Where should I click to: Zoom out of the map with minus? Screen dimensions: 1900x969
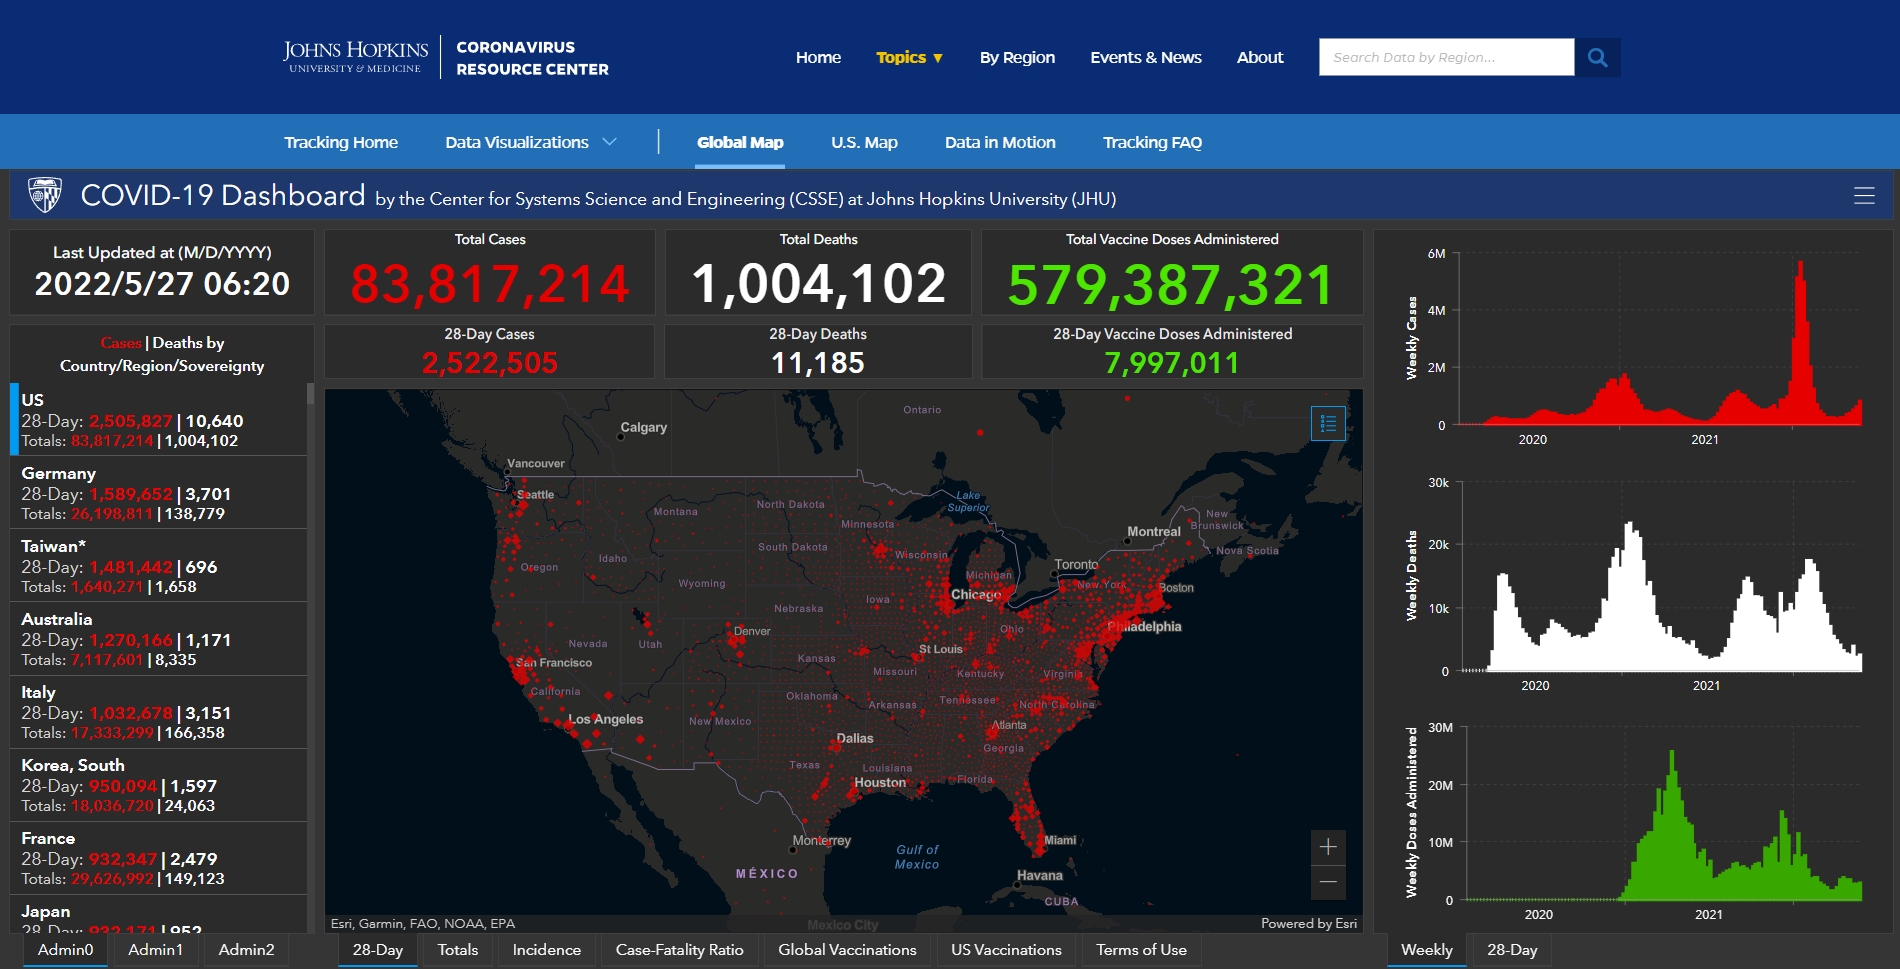coord(1328,882)
